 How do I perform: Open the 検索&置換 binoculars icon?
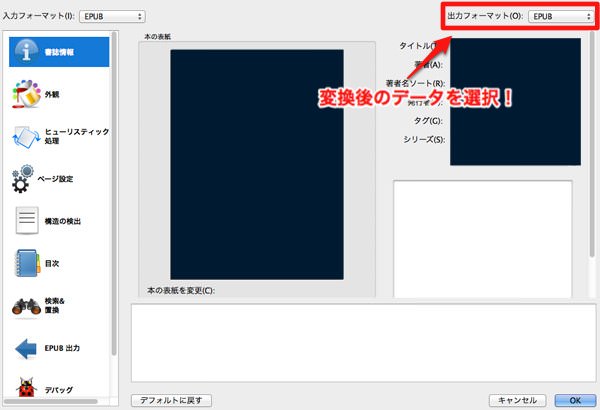click(26, 306)
